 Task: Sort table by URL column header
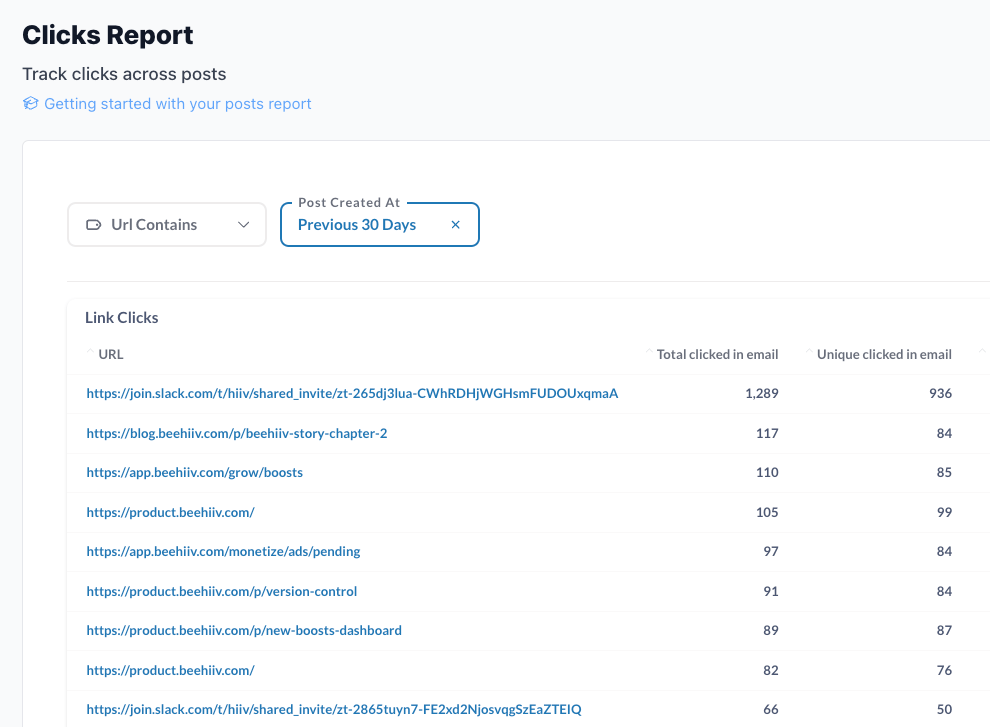pyautogui.click(x=110, y=354)
